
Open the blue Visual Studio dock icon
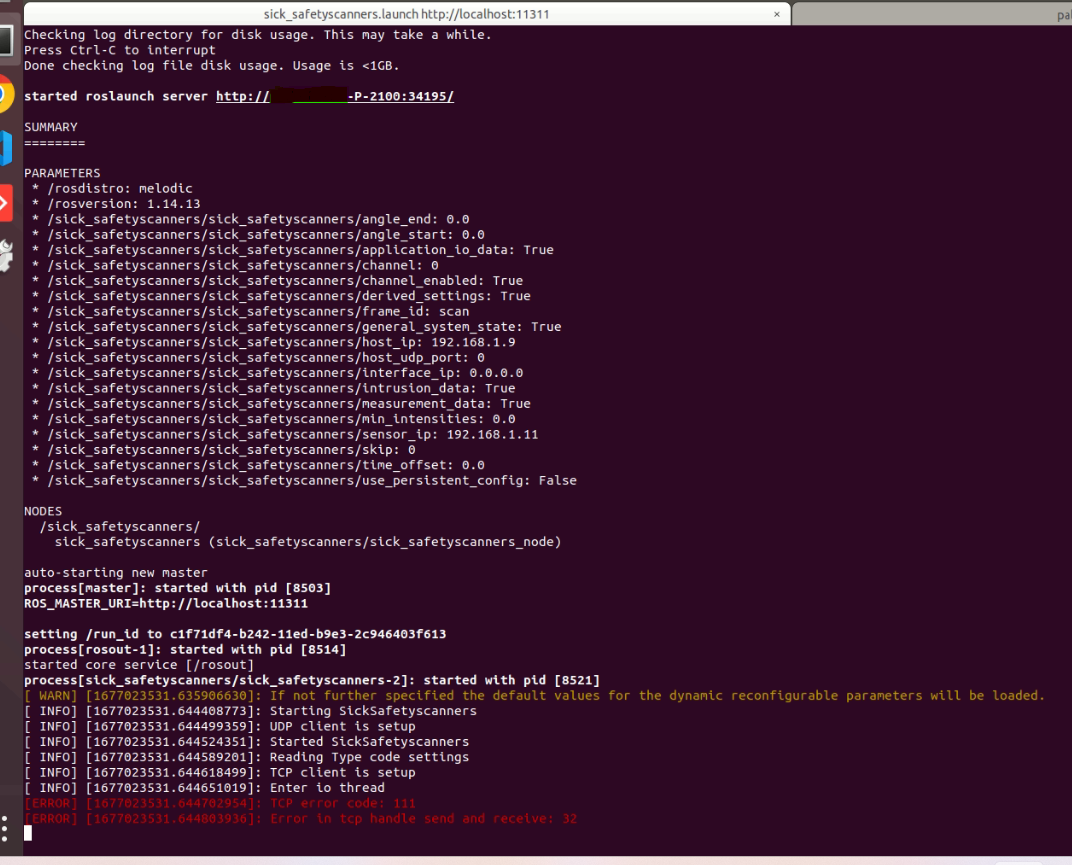(x=6, y=148)
